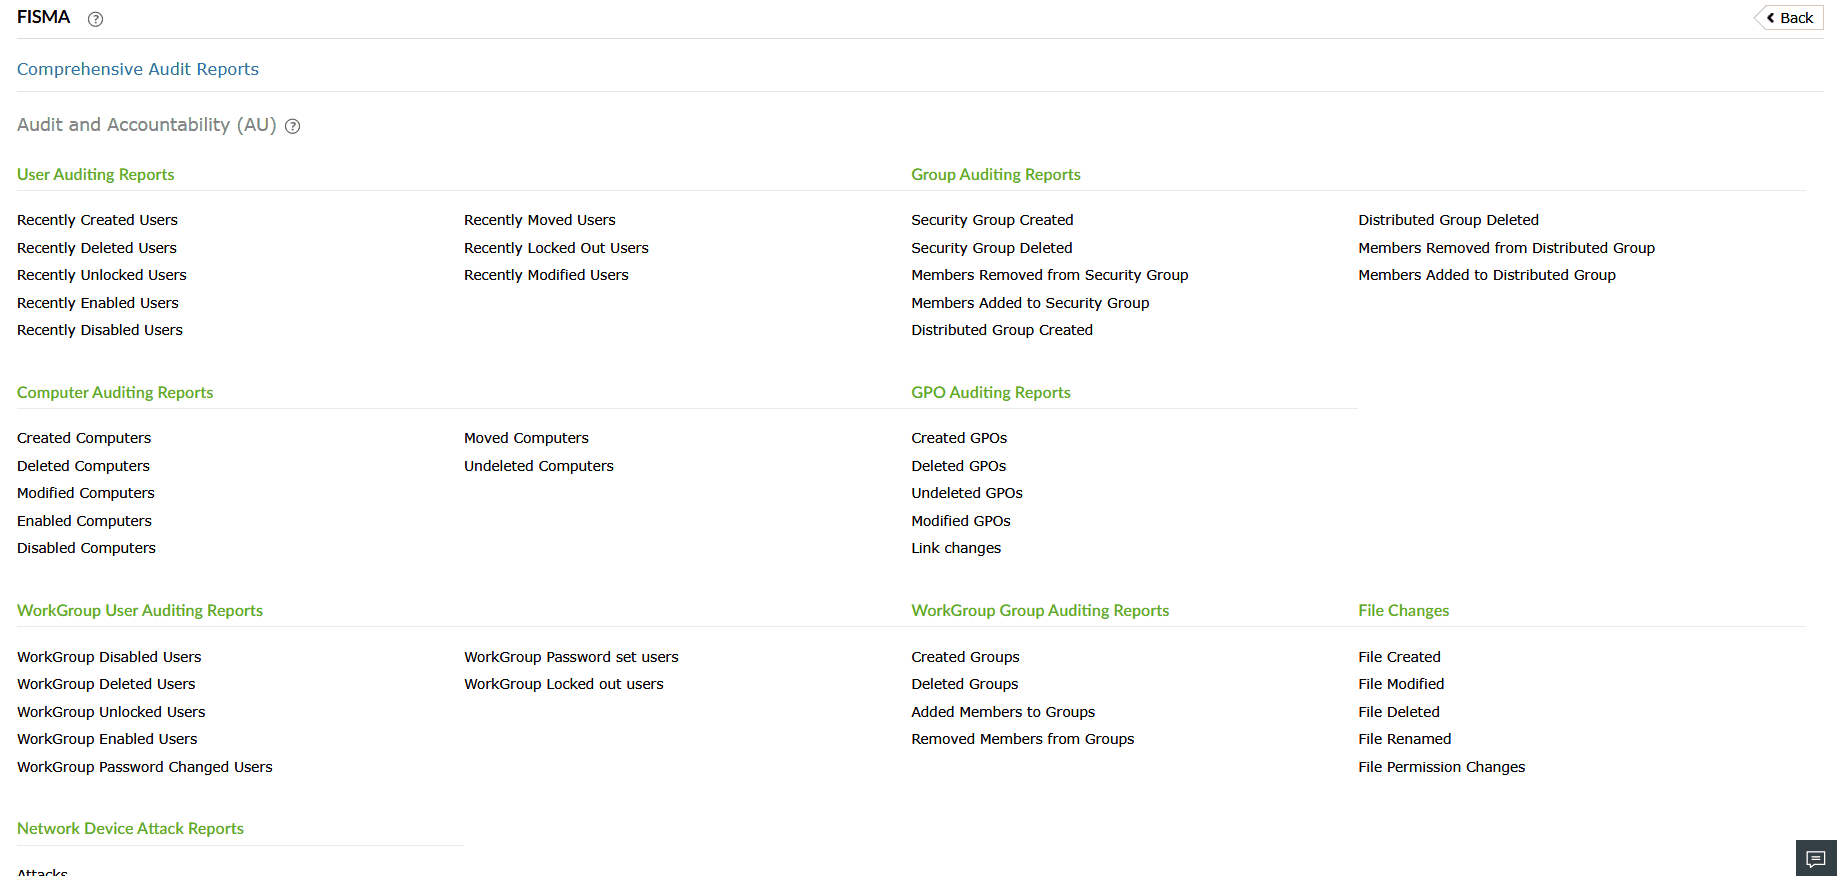Image resolution: width=1842 pixels, height=876 pixels.
Task: View the Deleted Computers report
Action: tap(83, 465)
